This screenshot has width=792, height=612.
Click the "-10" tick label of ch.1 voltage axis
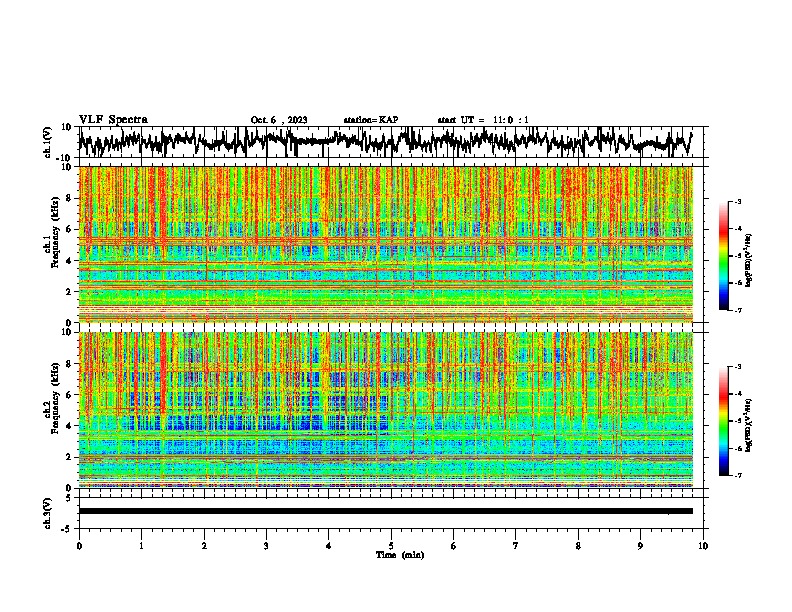65,158
